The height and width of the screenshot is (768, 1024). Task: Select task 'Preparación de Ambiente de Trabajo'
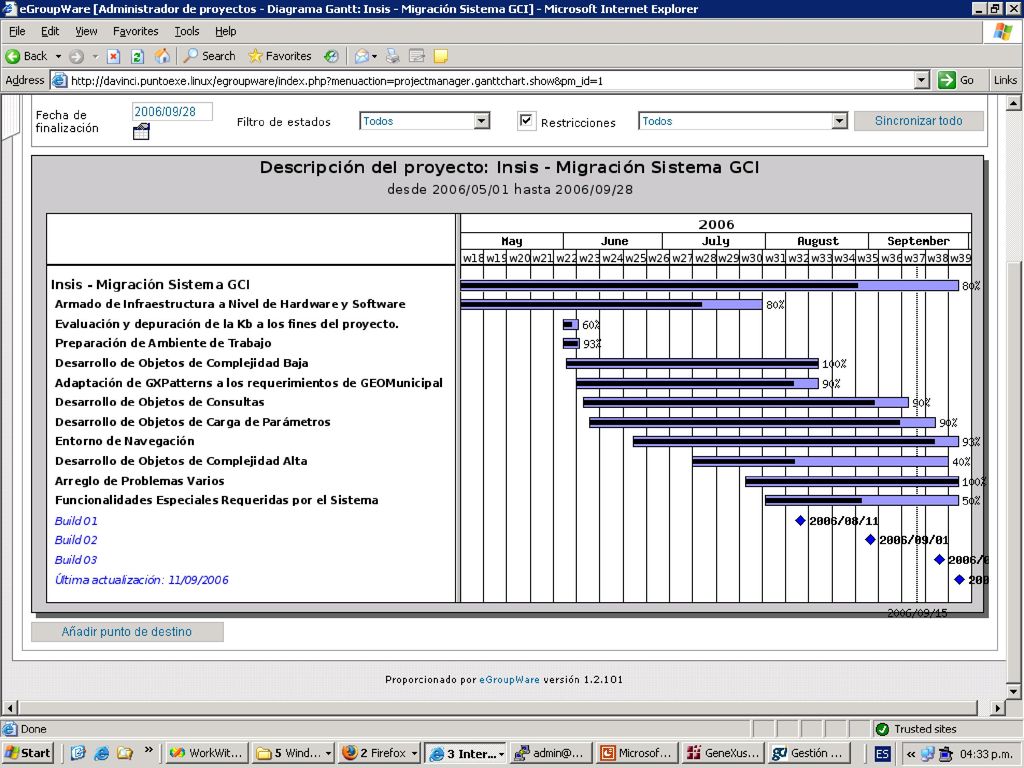pyautogui.click(x=163, y=343)
